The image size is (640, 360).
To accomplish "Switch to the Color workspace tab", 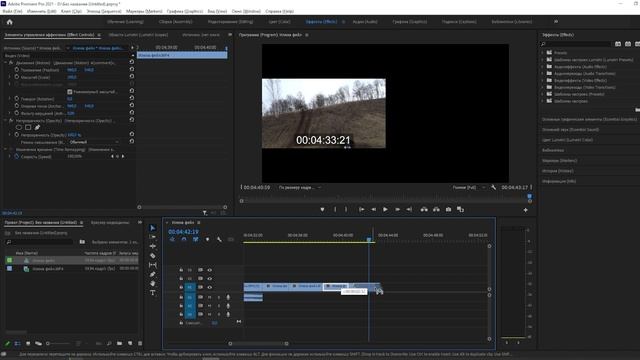I will [x=280, y=22].
